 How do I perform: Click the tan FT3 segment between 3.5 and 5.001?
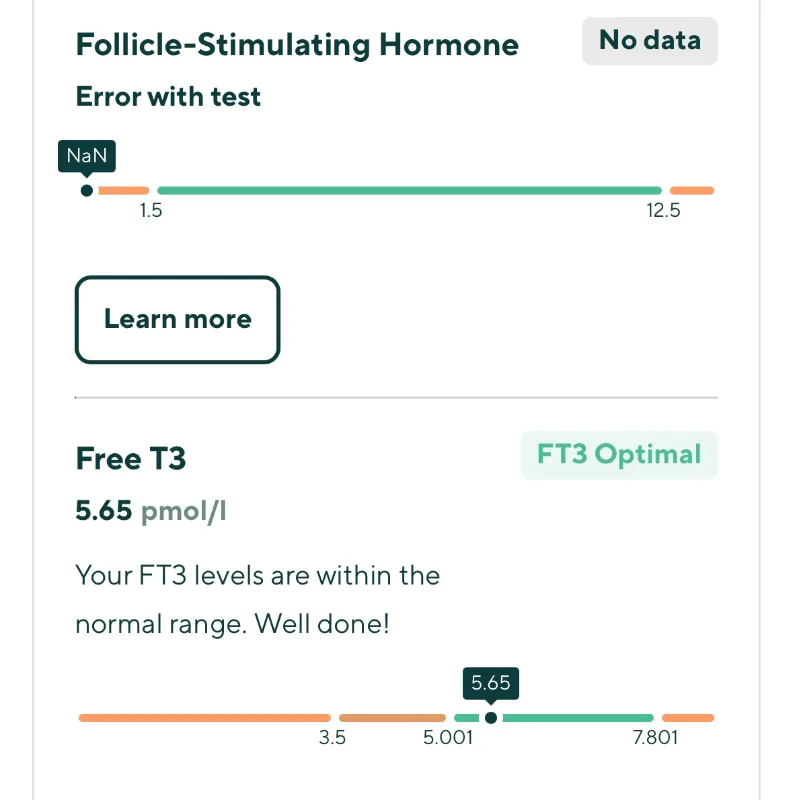pyautogui.click(x=392, y=718)
